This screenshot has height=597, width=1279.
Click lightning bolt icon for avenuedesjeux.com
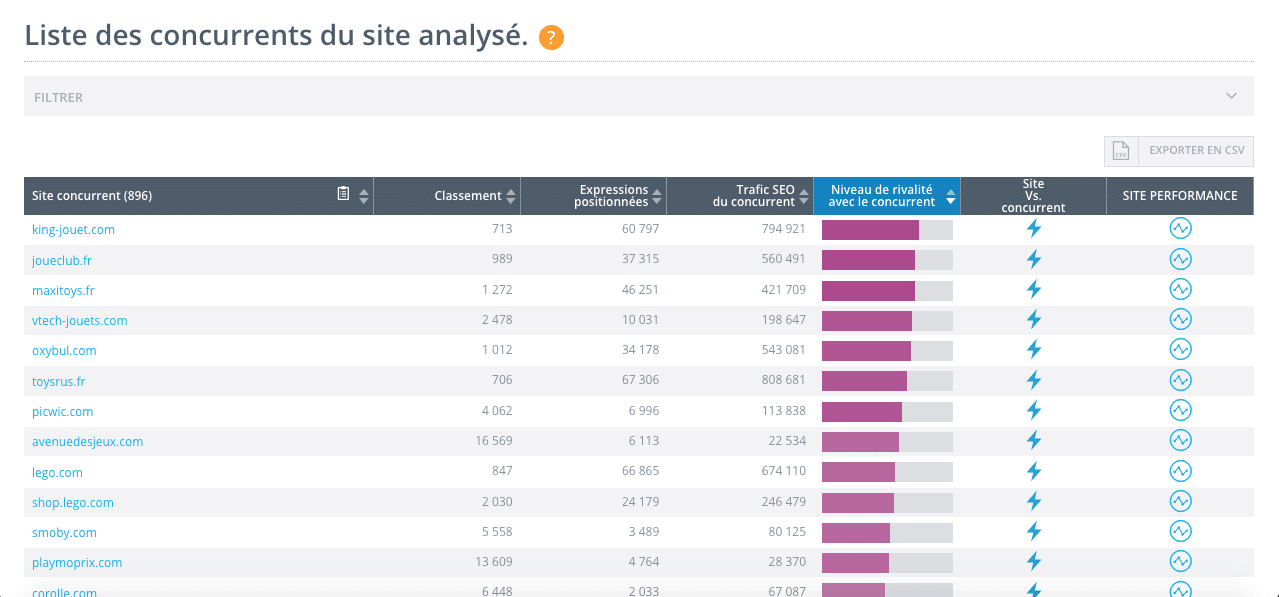tap(1034, 441)
